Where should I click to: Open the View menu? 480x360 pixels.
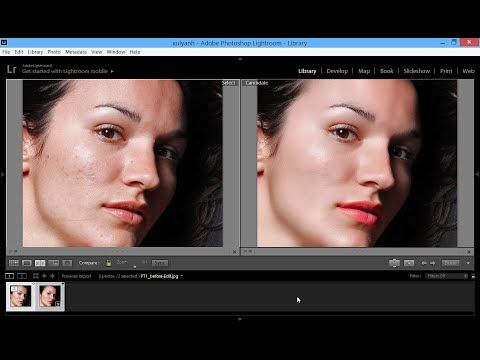click(97, 52)
